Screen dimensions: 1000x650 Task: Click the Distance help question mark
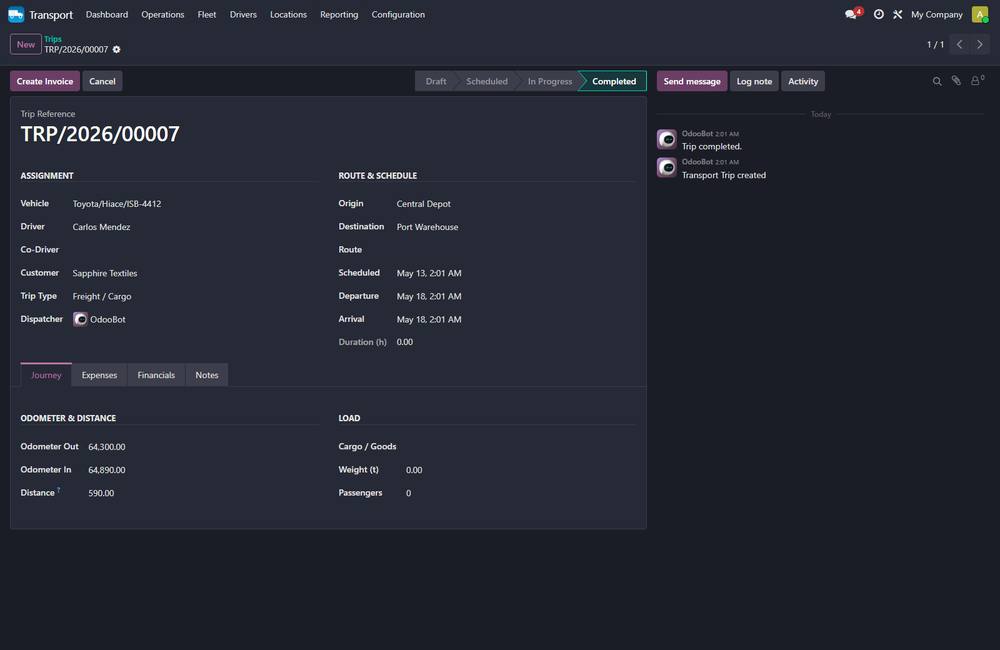[59, 490]
